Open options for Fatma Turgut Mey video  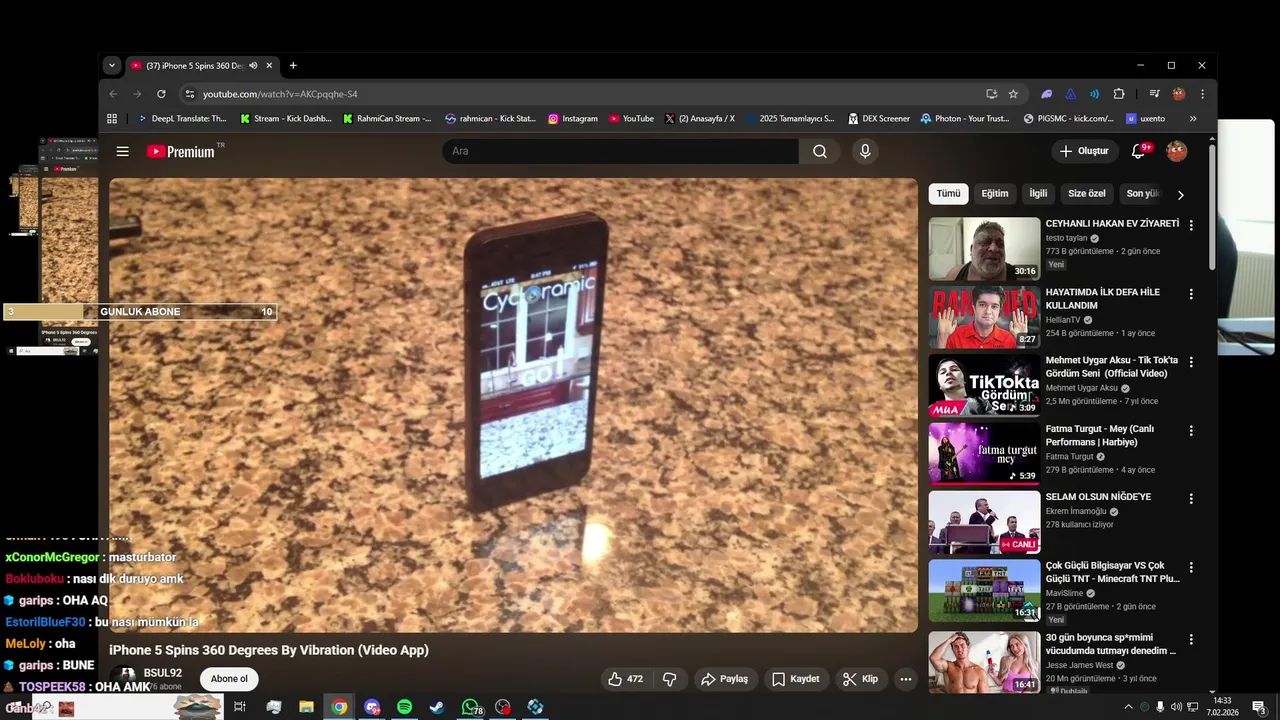click(1191, 430)
